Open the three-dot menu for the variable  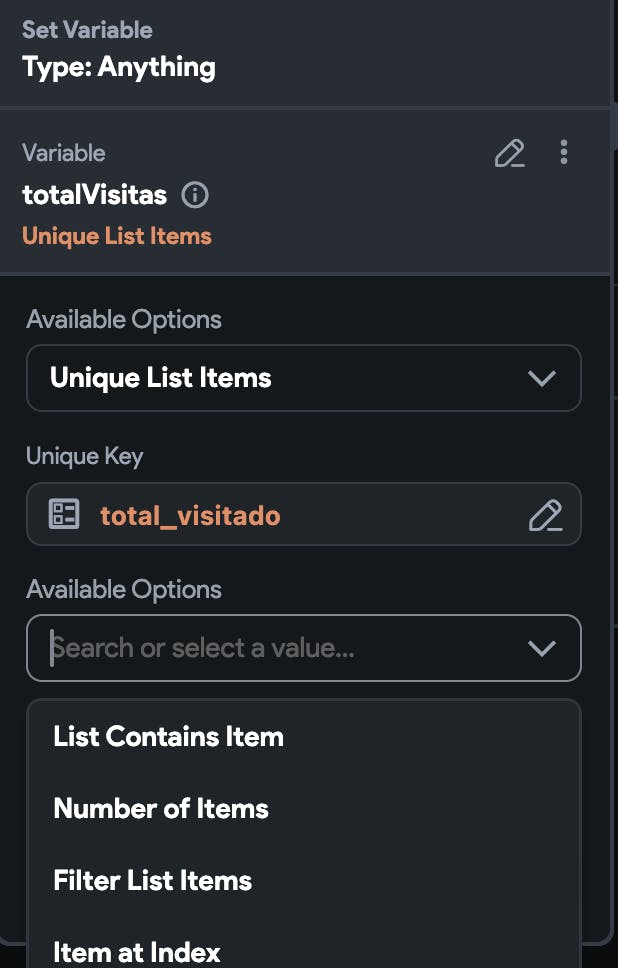[x=564, y=152]
